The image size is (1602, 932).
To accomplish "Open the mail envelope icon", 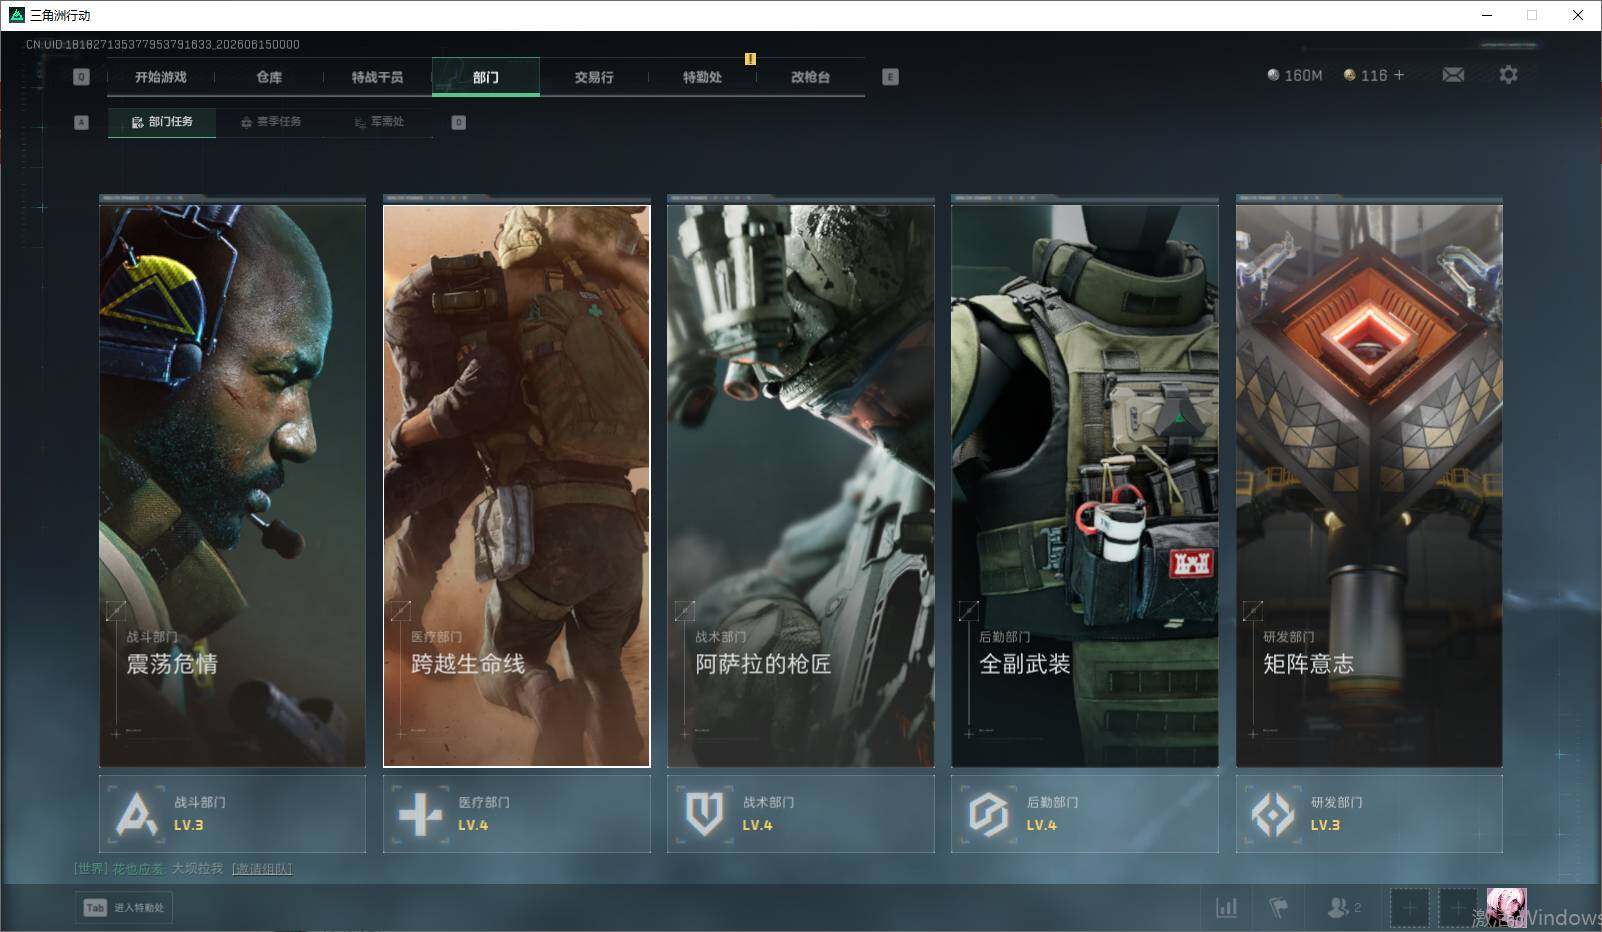I will 1453,75.
